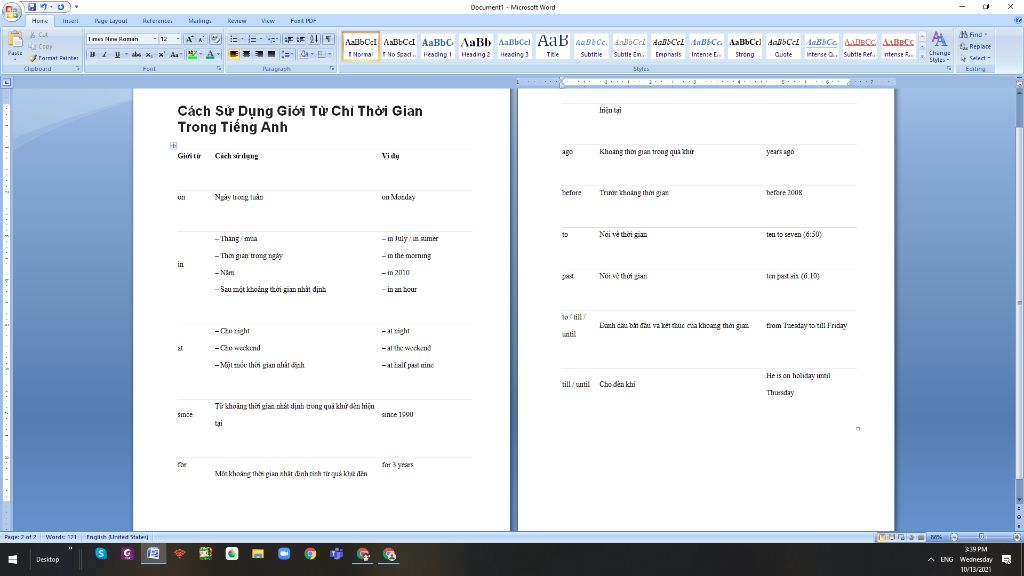The image size is (1024, 576).
Task: Apply subscript formatting
Action: tap(150, 55)
